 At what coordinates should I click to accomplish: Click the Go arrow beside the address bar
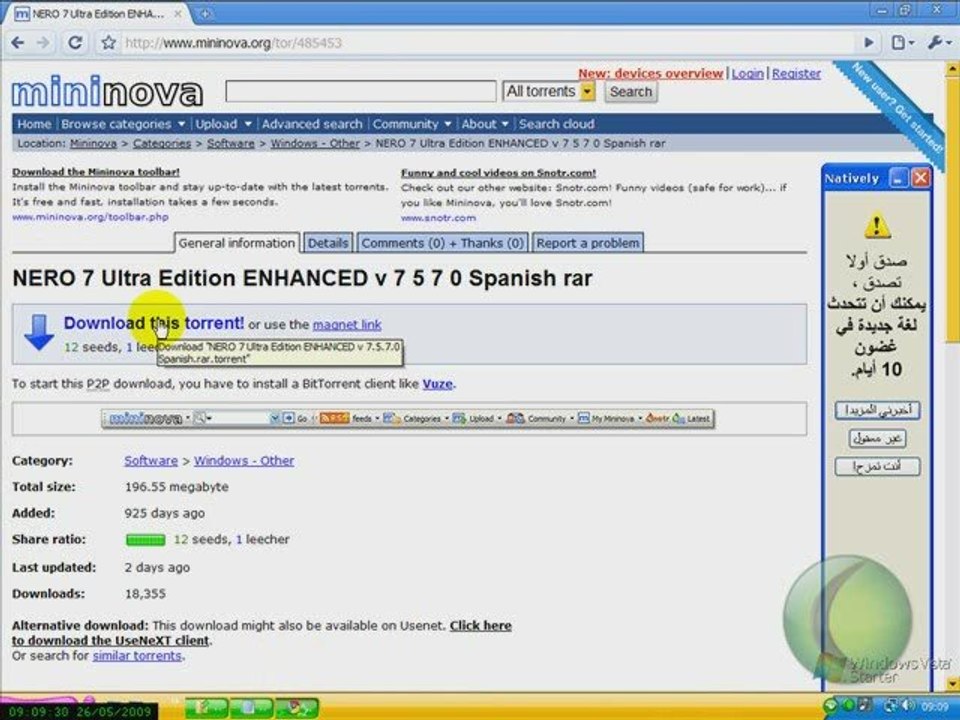[x=869, y=43]
